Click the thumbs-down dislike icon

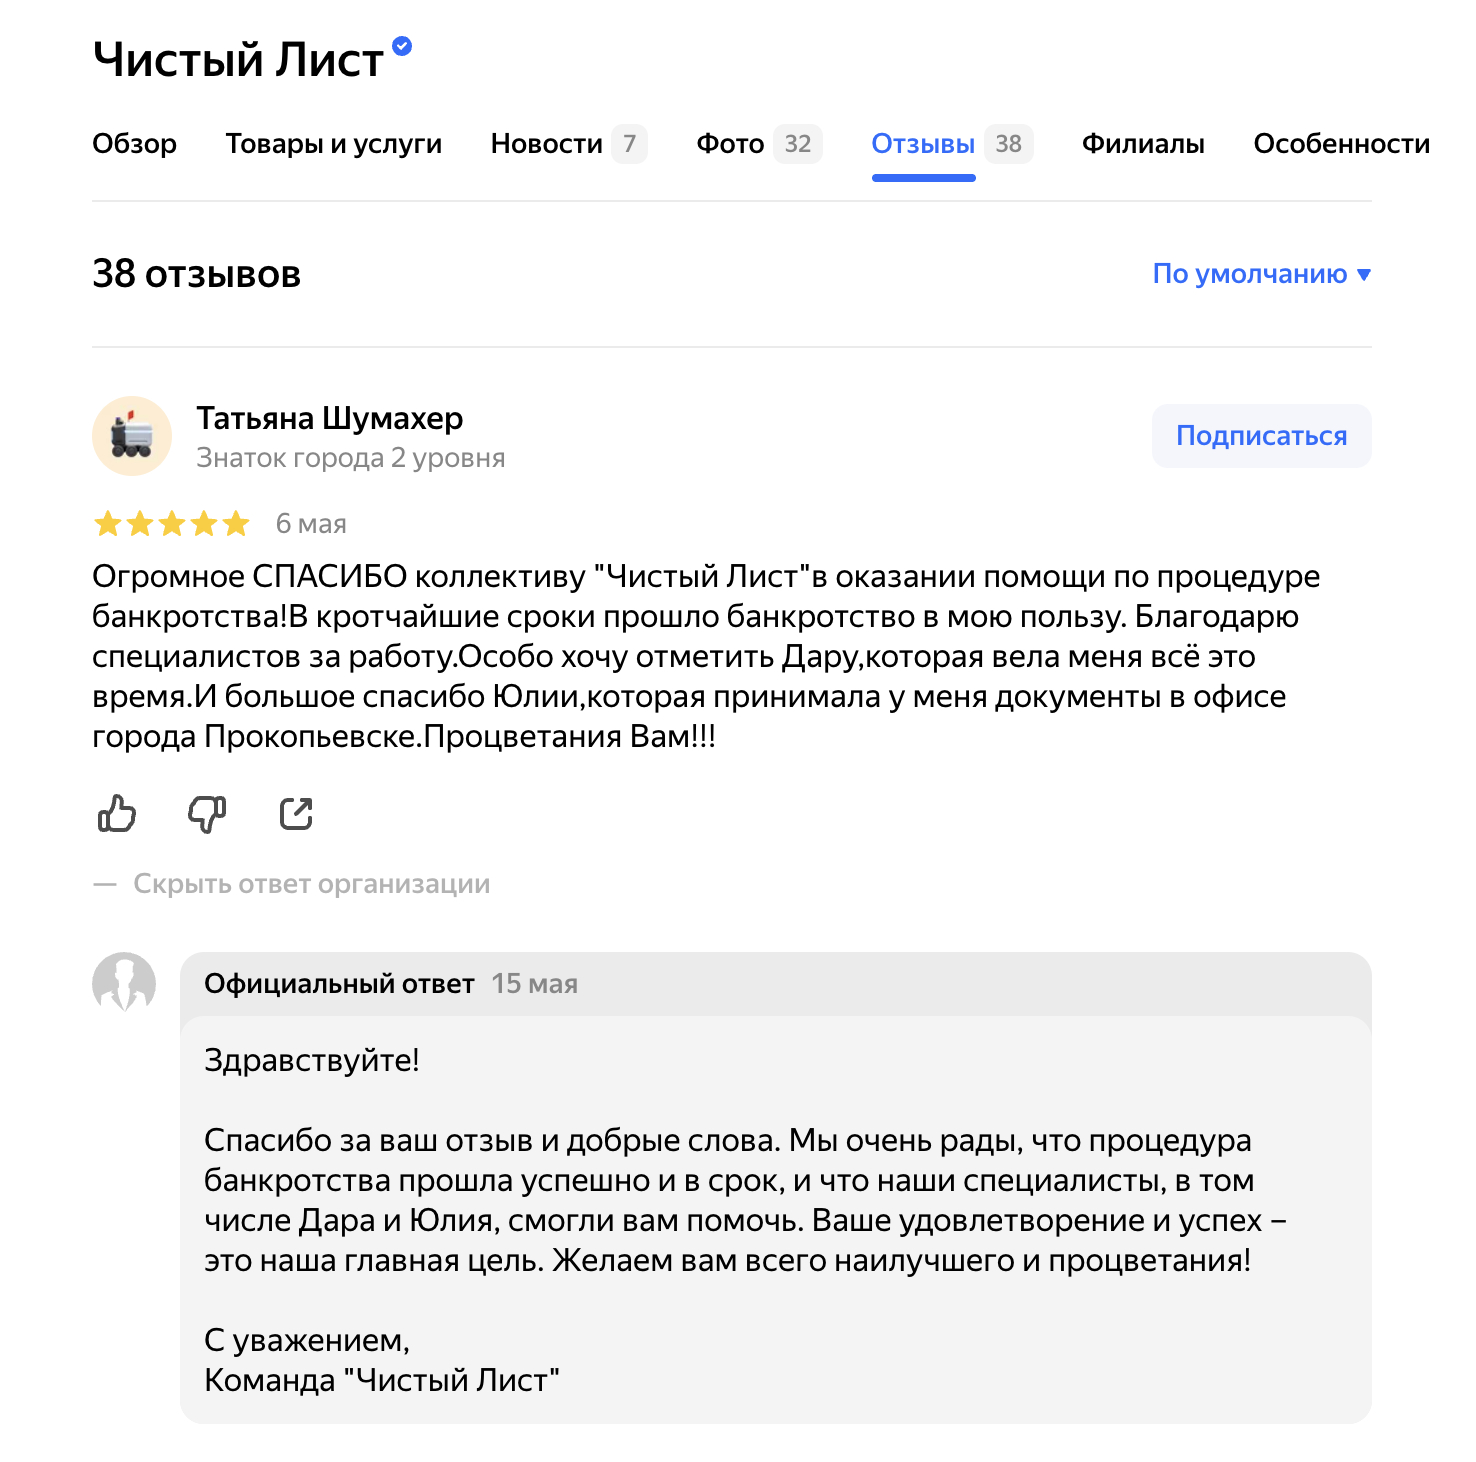pyautogui.click(x=207, y=814)
